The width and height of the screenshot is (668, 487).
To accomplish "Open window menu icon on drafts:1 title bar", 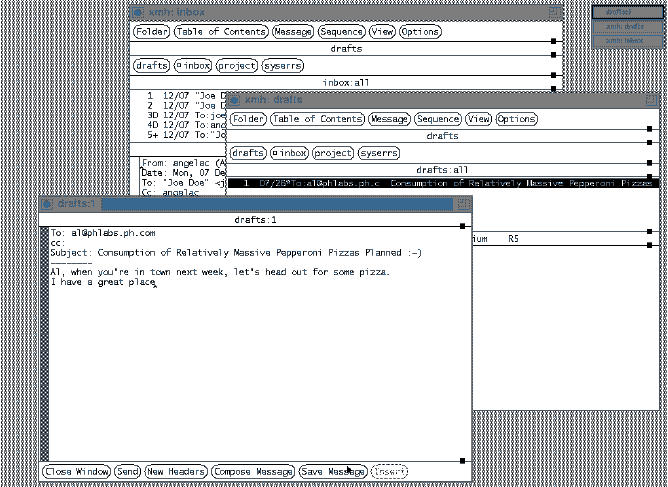I will click(x=47, y=204).
